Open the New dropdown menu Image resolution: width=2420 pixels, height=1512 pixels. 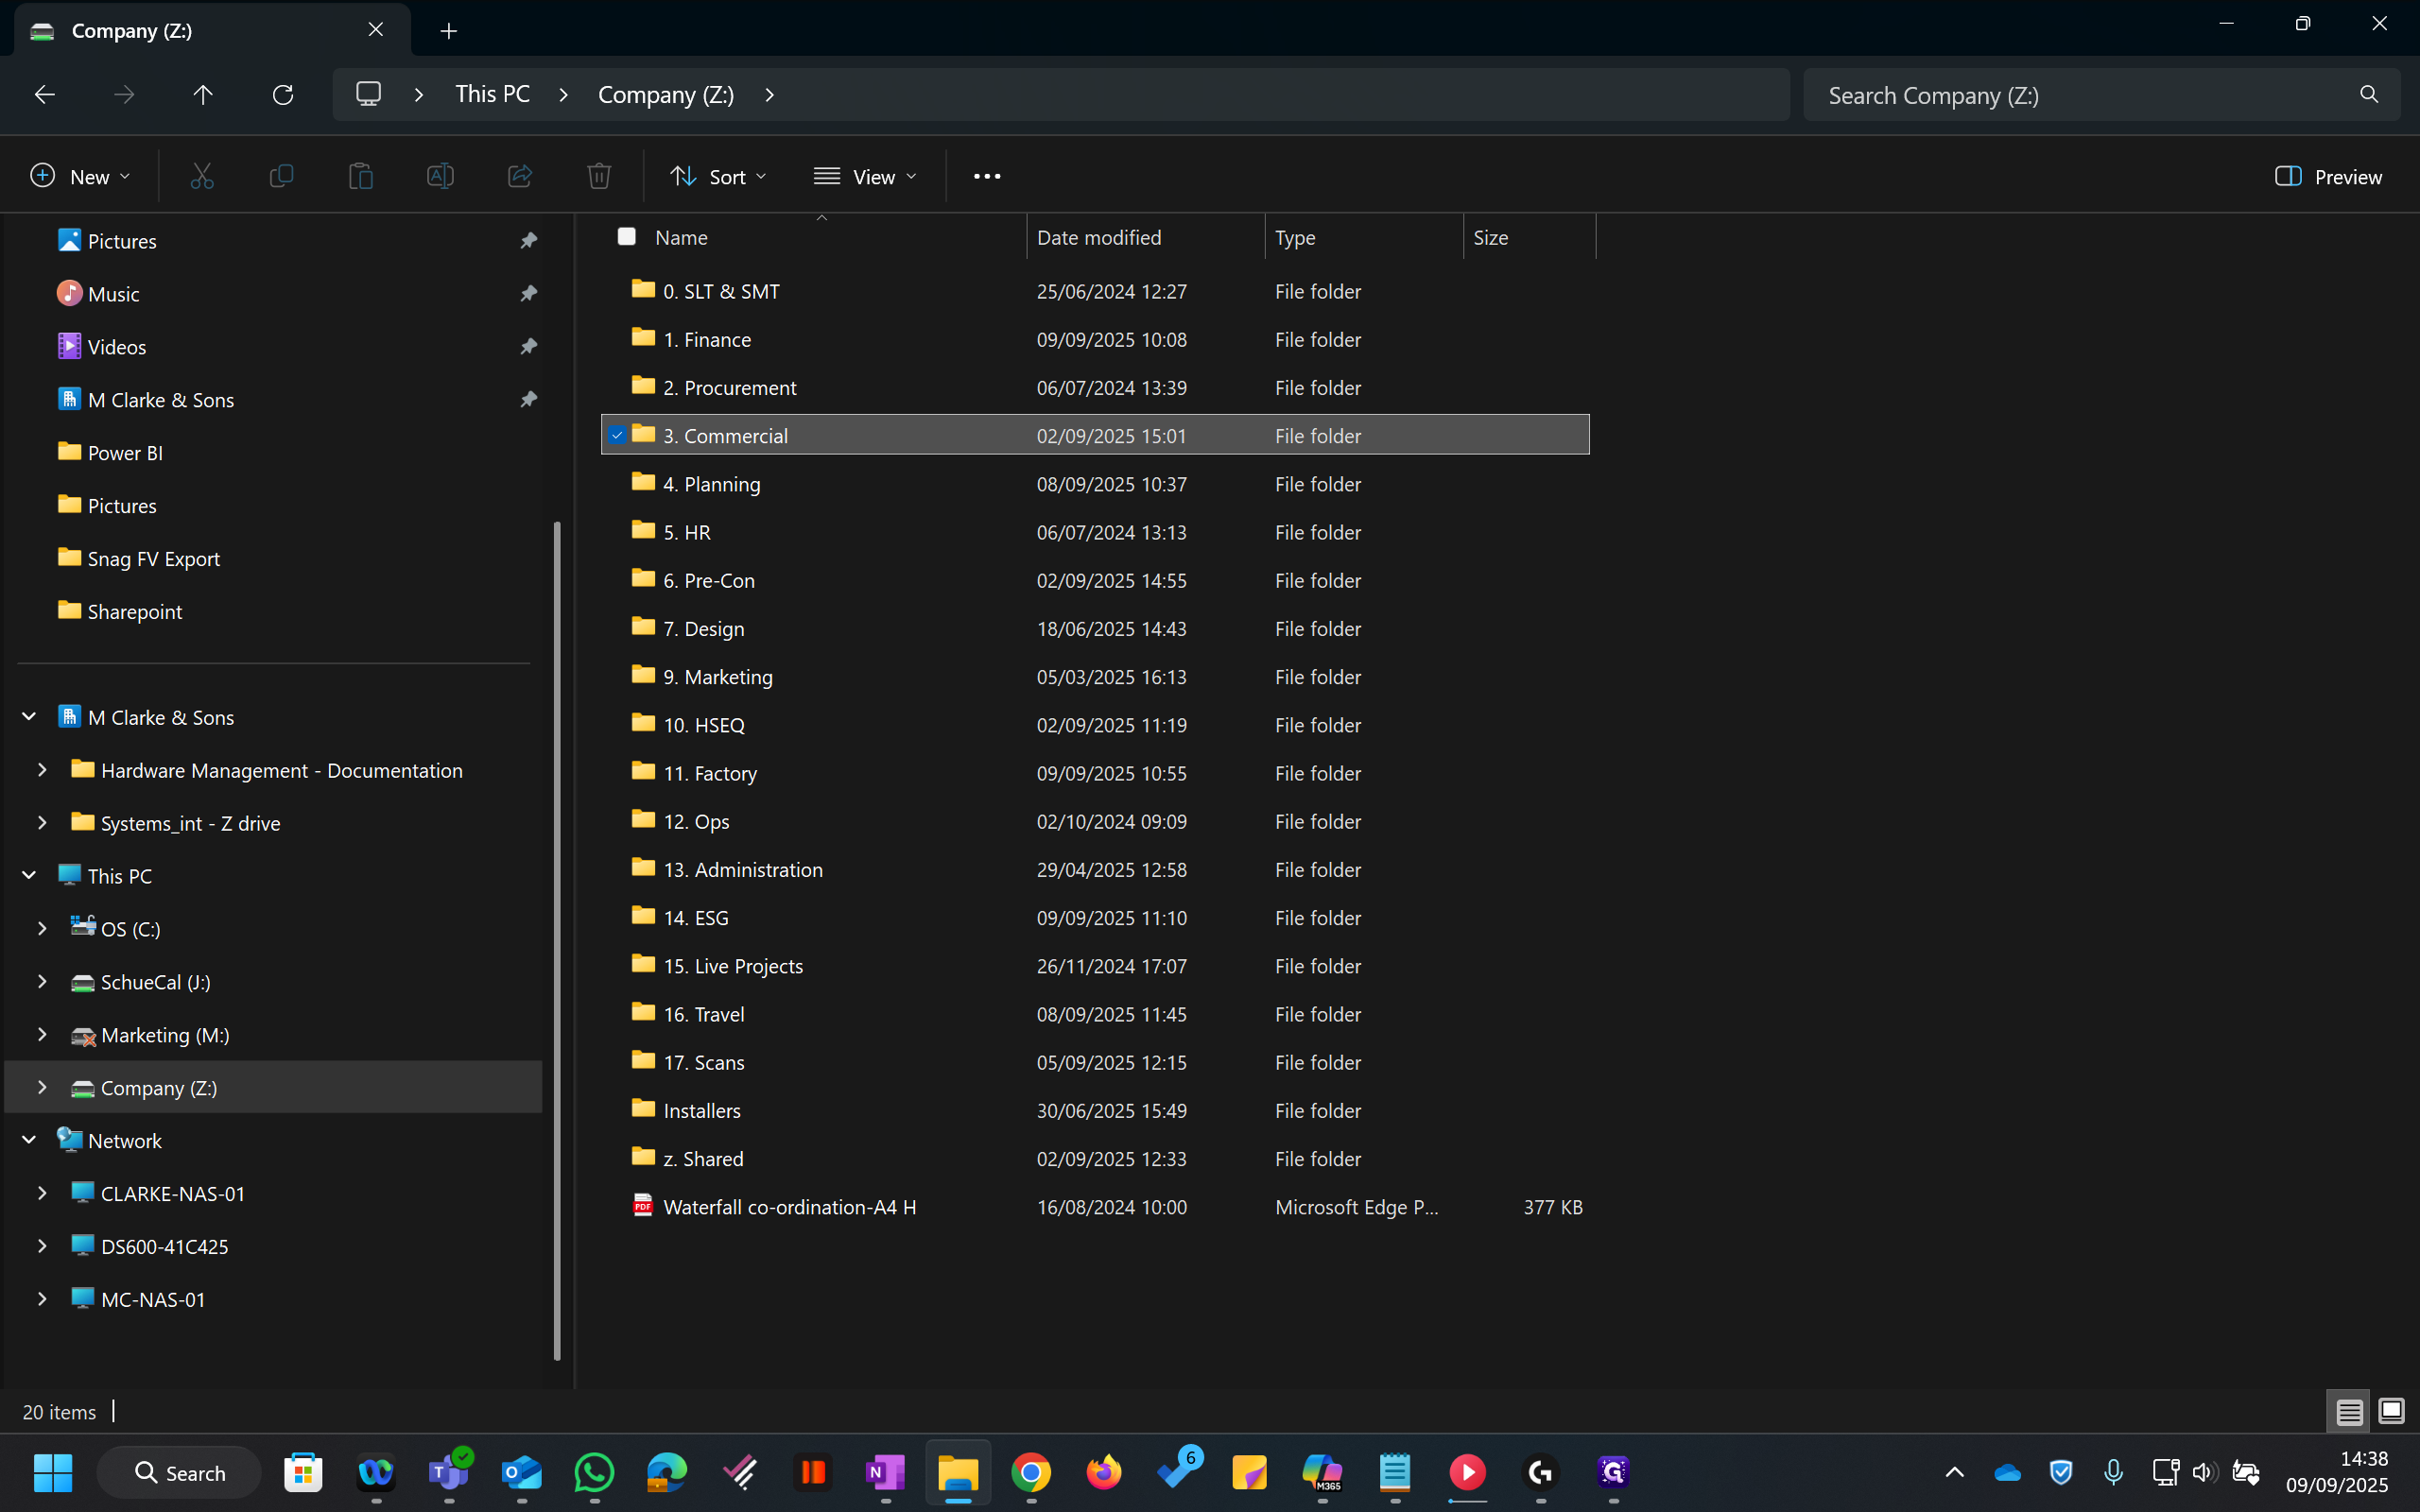[81, 175]
